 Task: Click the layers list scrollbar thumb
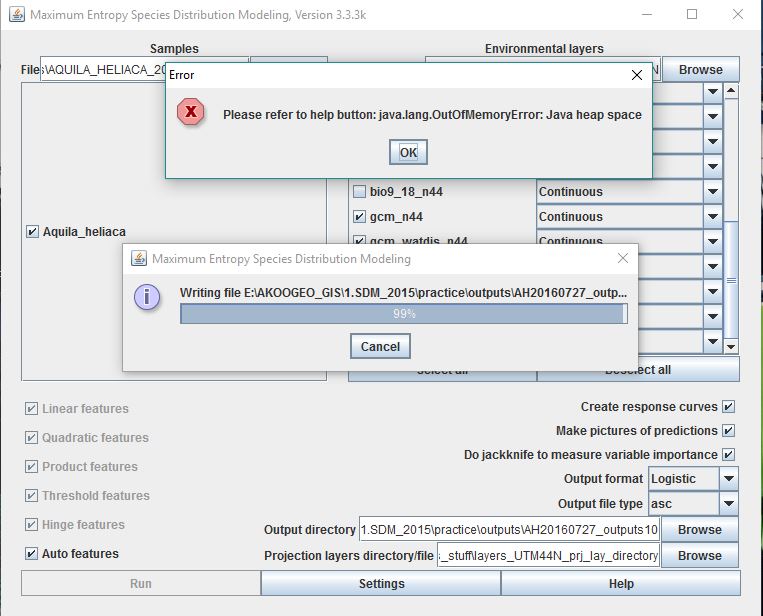[731, 280]
